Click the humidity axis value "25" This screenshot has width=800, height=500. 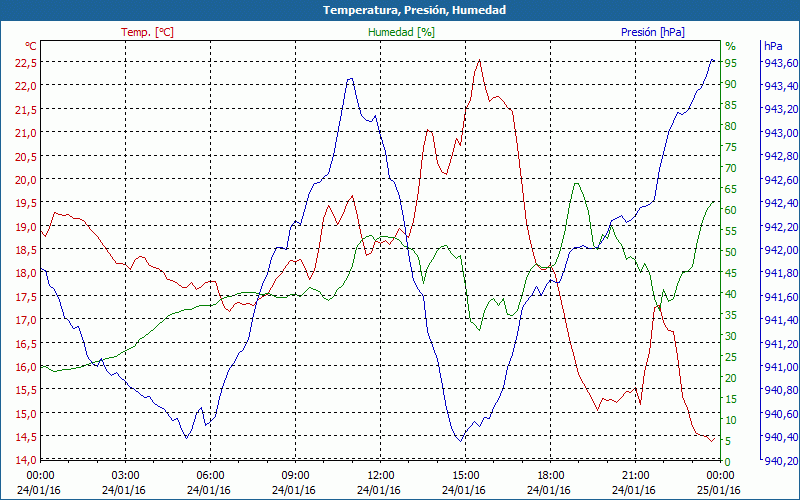731,357
